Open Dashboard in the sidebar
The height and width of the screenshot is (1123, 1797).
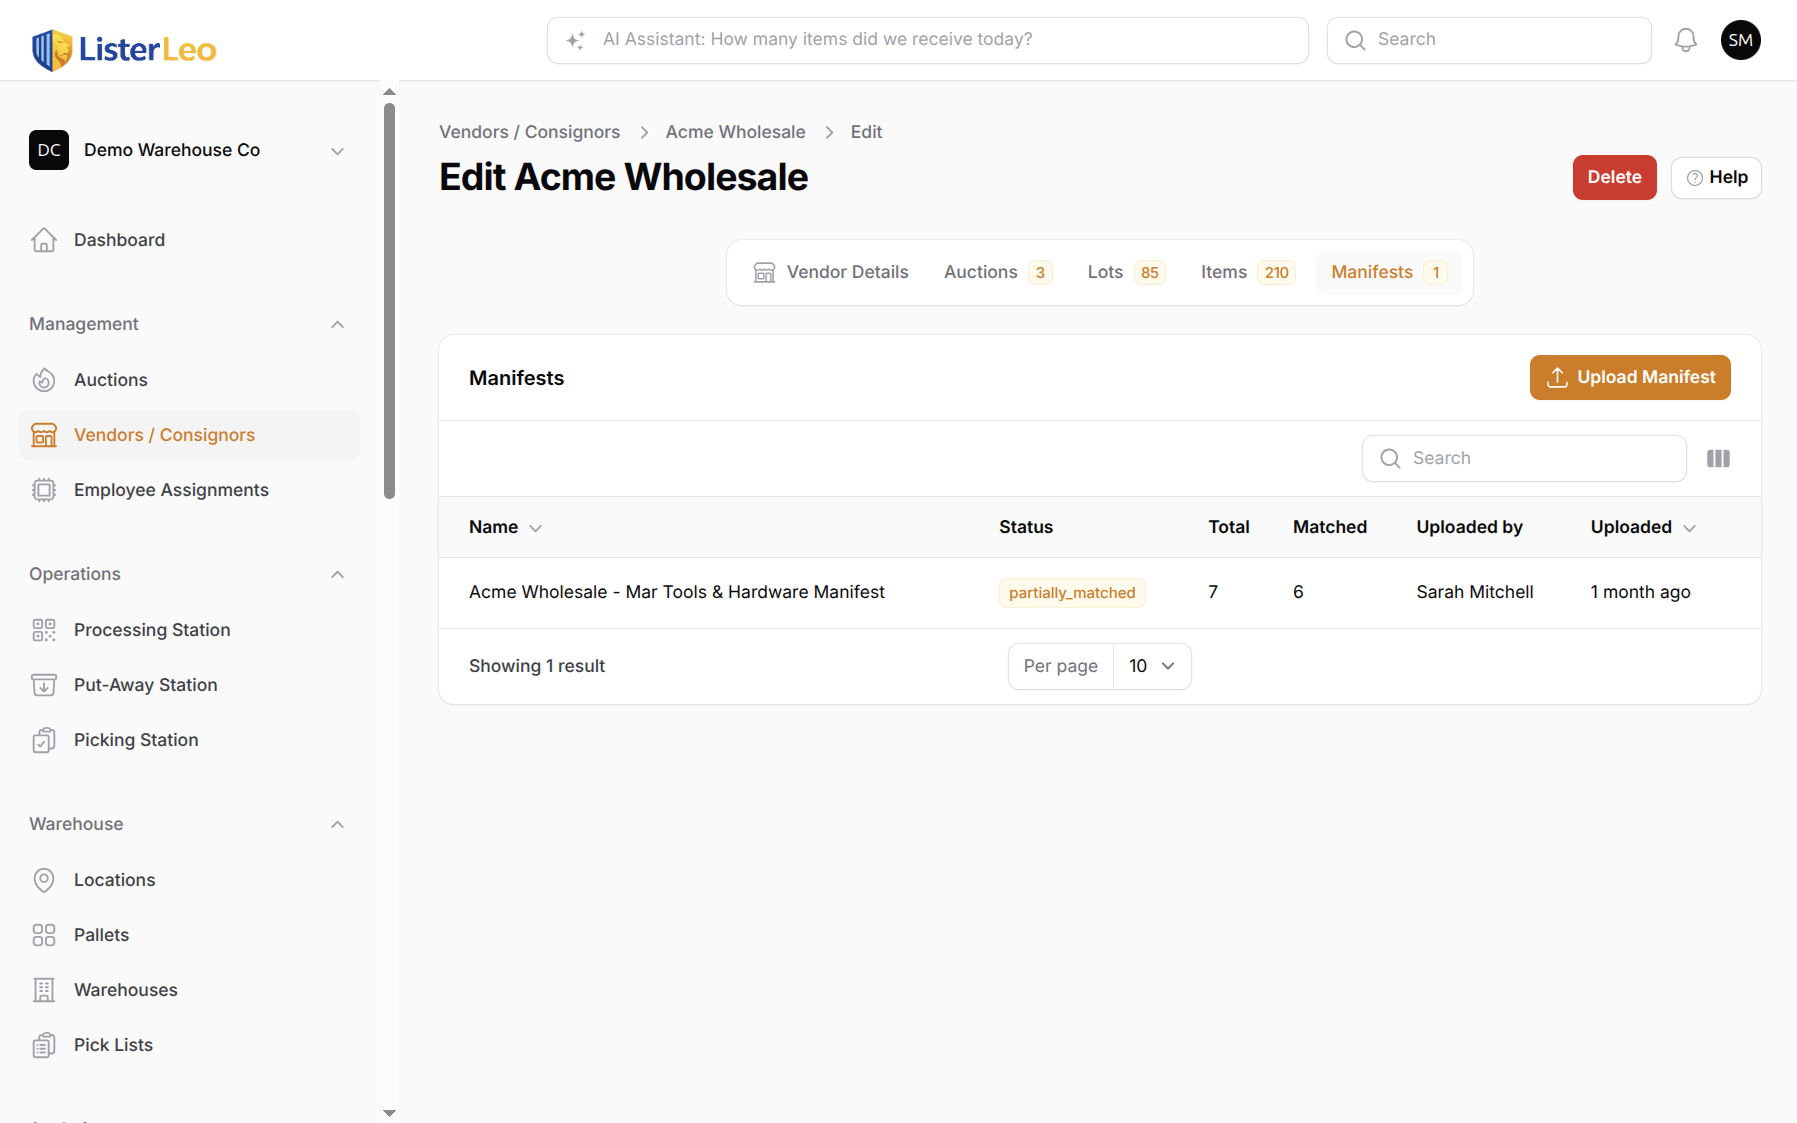click(x=189, y=240)
